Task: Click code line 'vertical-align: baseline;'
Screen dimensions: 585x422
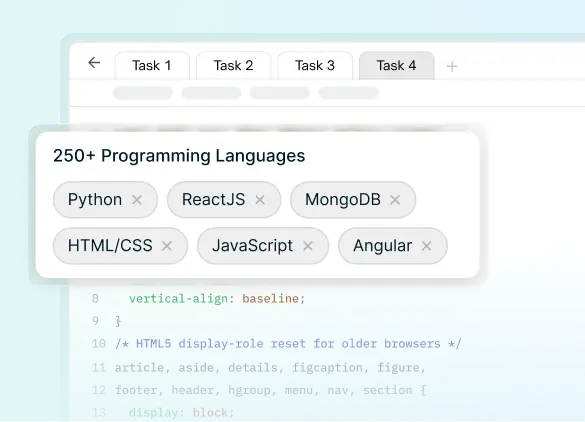Action: 217,298
